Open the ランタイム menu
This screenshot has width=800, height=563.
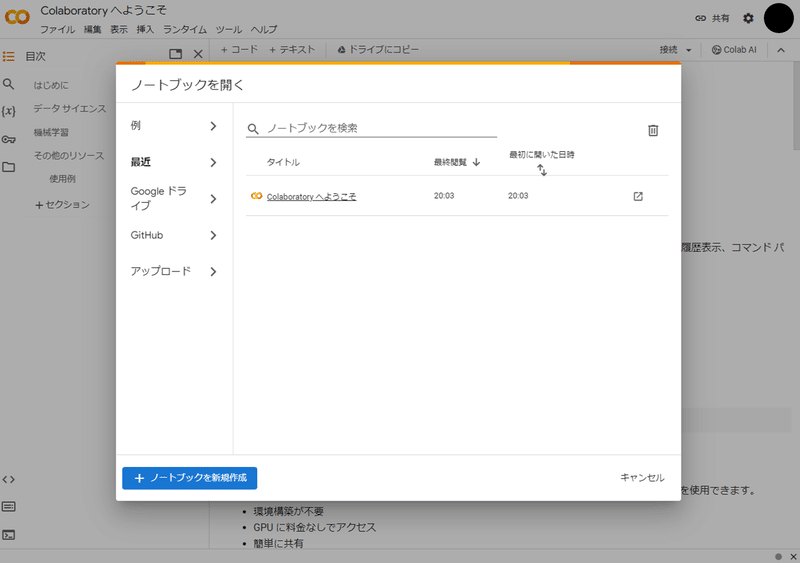tap(185, 30)
